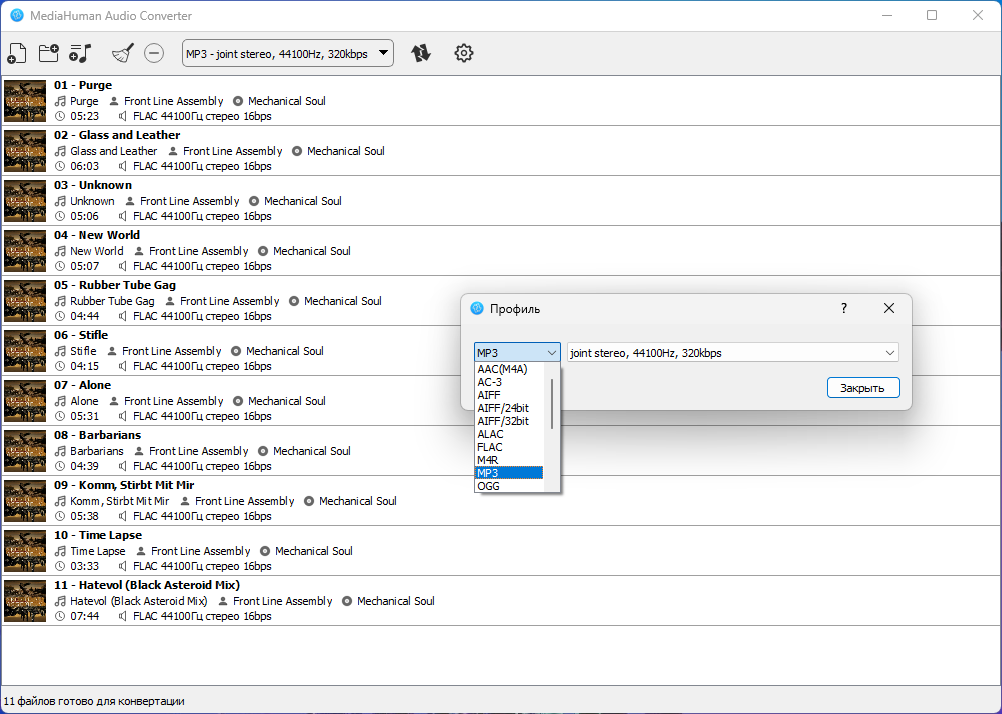1002x714 pixels.
Task: Click album cover of 03 - Unknown
Action: [x=25, y=201]
